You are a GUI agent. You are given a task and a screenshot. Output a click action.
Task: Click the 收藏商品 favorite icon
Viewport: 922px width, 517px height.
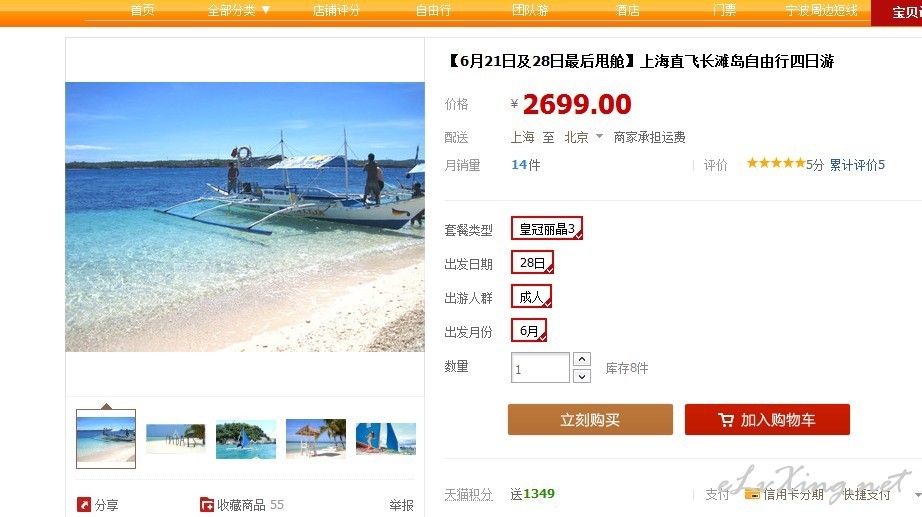pyautogui.click(x=207, y=504)
